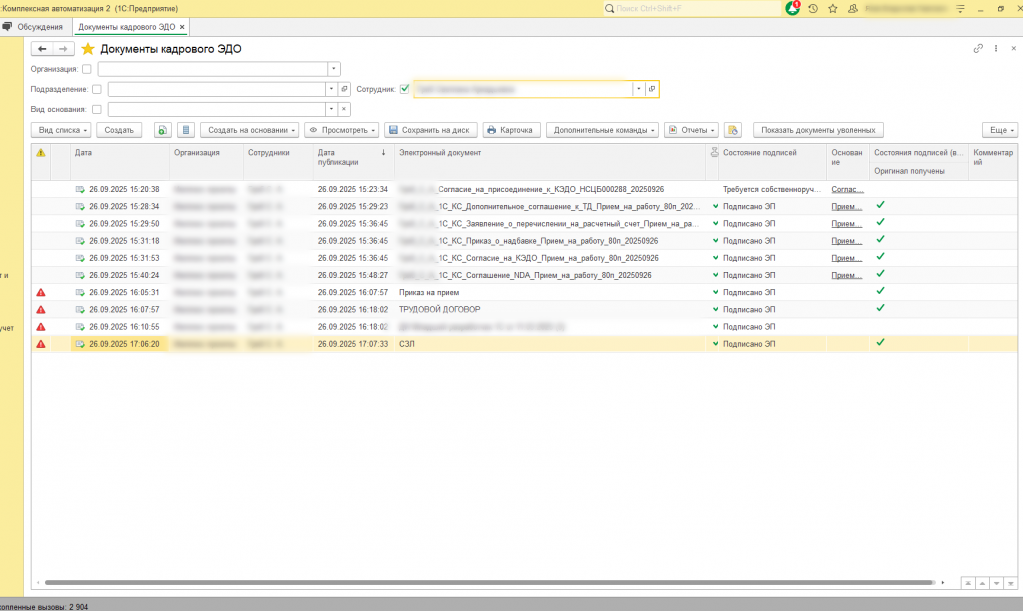Screen dimensions: 1023x611
Task: Jump to first row with scroll-top icon
Action: point(968,583)
